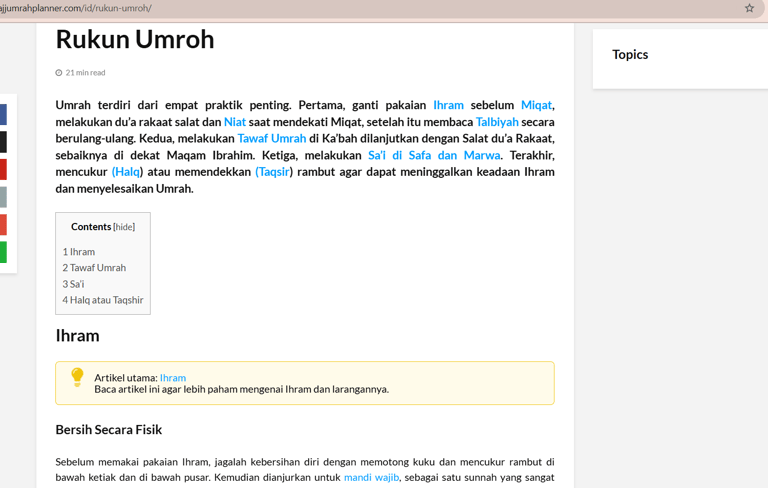Open the Miqat link
The width and height of the screenshot is (768, 488).
click(536, 105)
